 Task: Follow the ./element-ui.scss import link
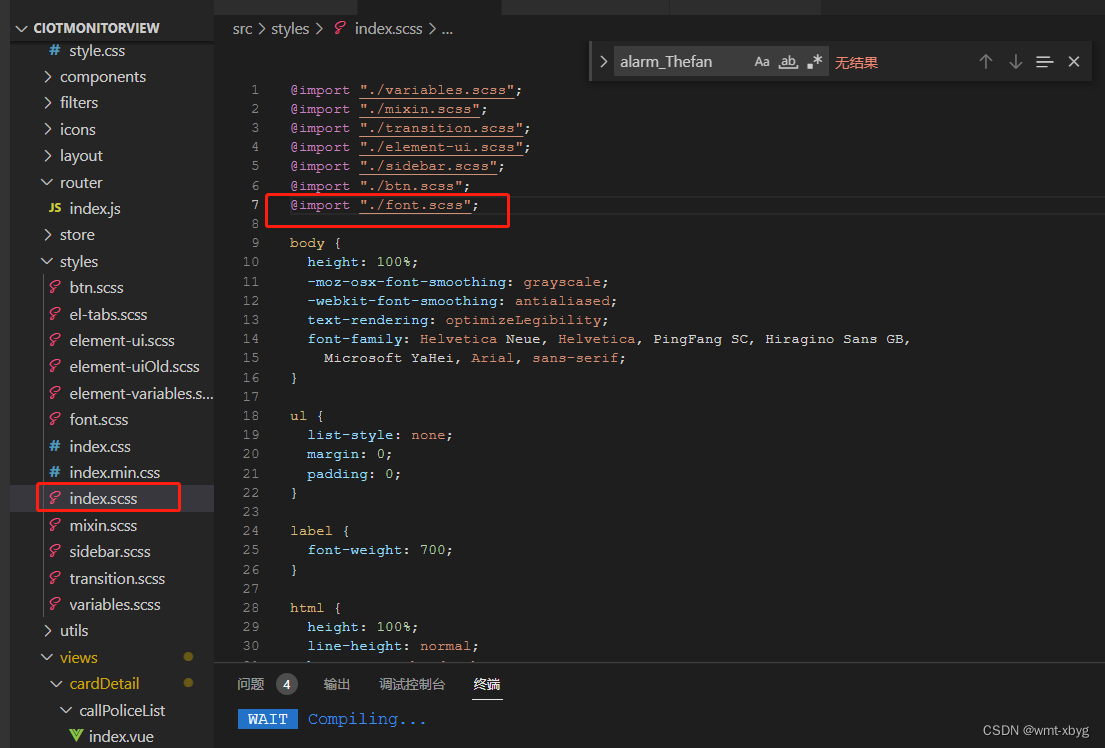tap(441, 147)
